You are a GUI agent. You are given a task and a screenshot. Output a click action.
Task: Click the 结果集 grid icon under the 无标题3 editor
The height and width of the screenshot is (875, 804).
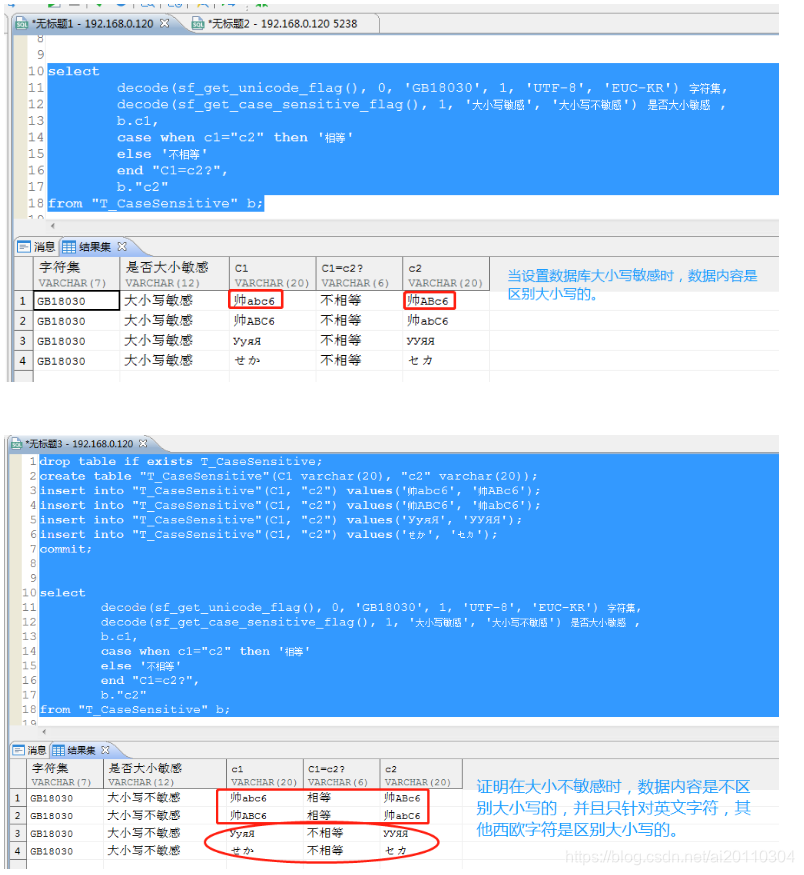tap(58, 750)
